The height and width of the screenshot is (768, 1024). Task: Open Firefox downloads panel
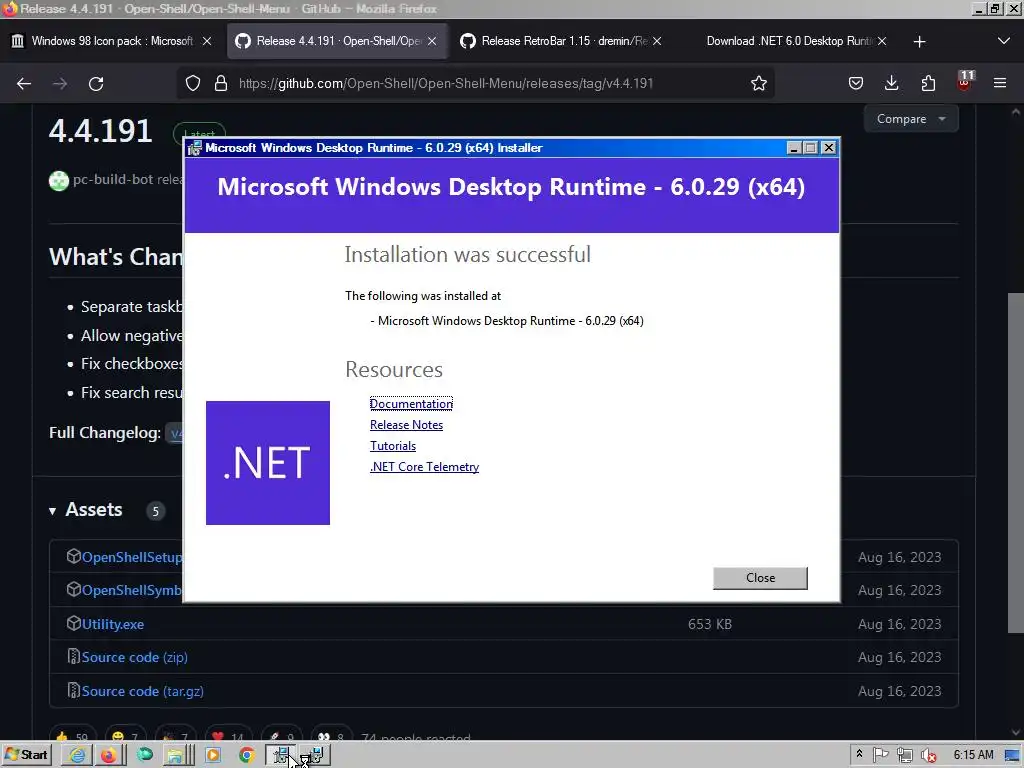(x=891, y=84)
